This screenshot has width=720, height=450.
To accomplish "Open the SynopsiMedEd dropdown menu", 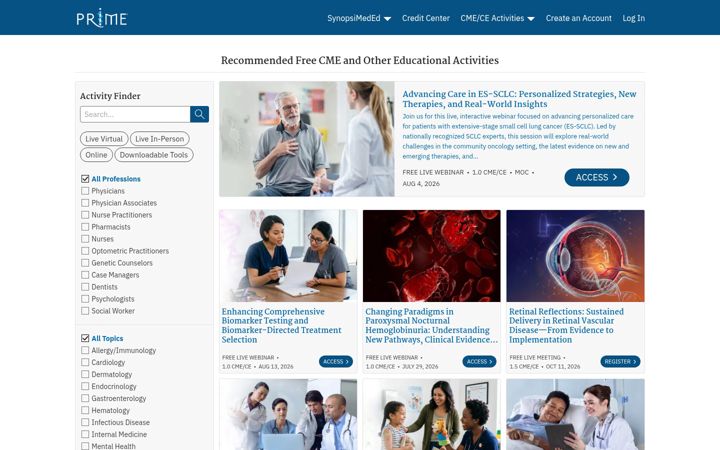I will (359, 18).
